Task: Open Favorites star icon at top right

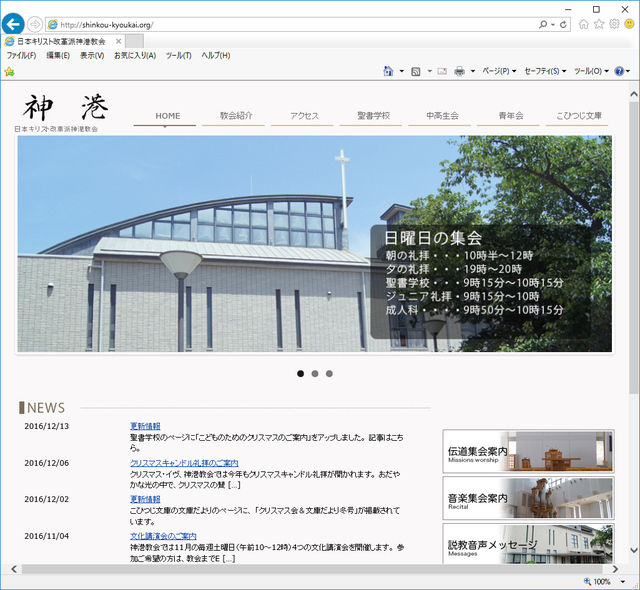Action: pos(599,24)
